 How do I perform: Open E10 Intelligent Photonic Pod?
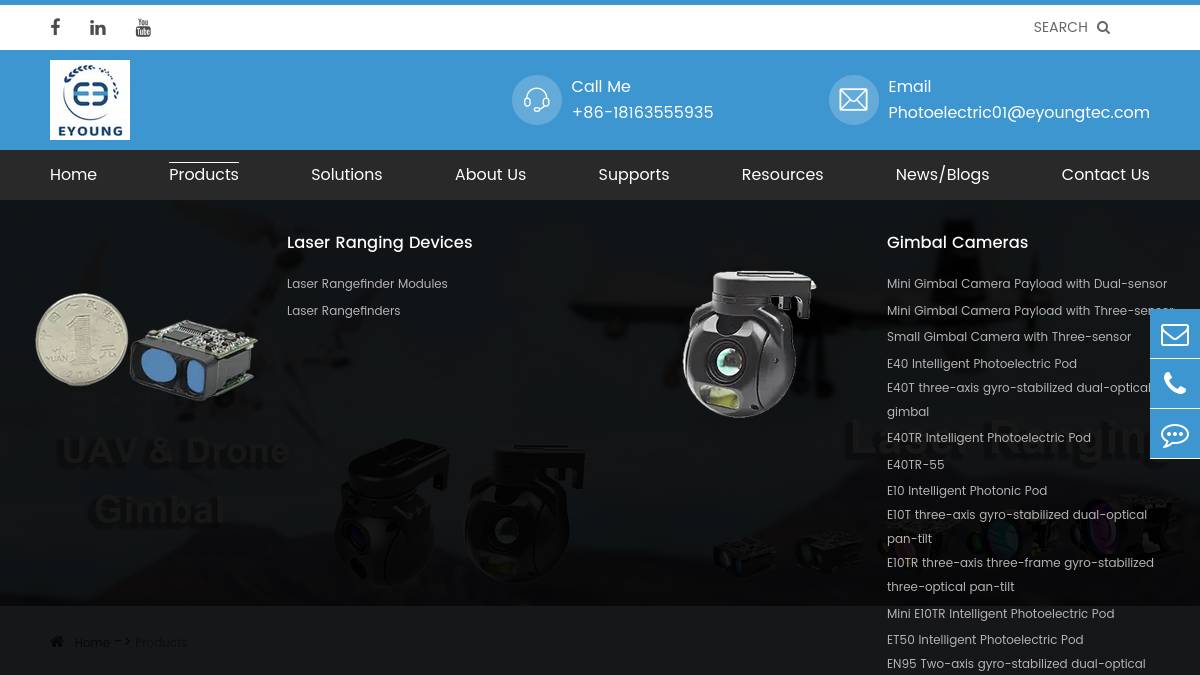[x=967, y=491]
